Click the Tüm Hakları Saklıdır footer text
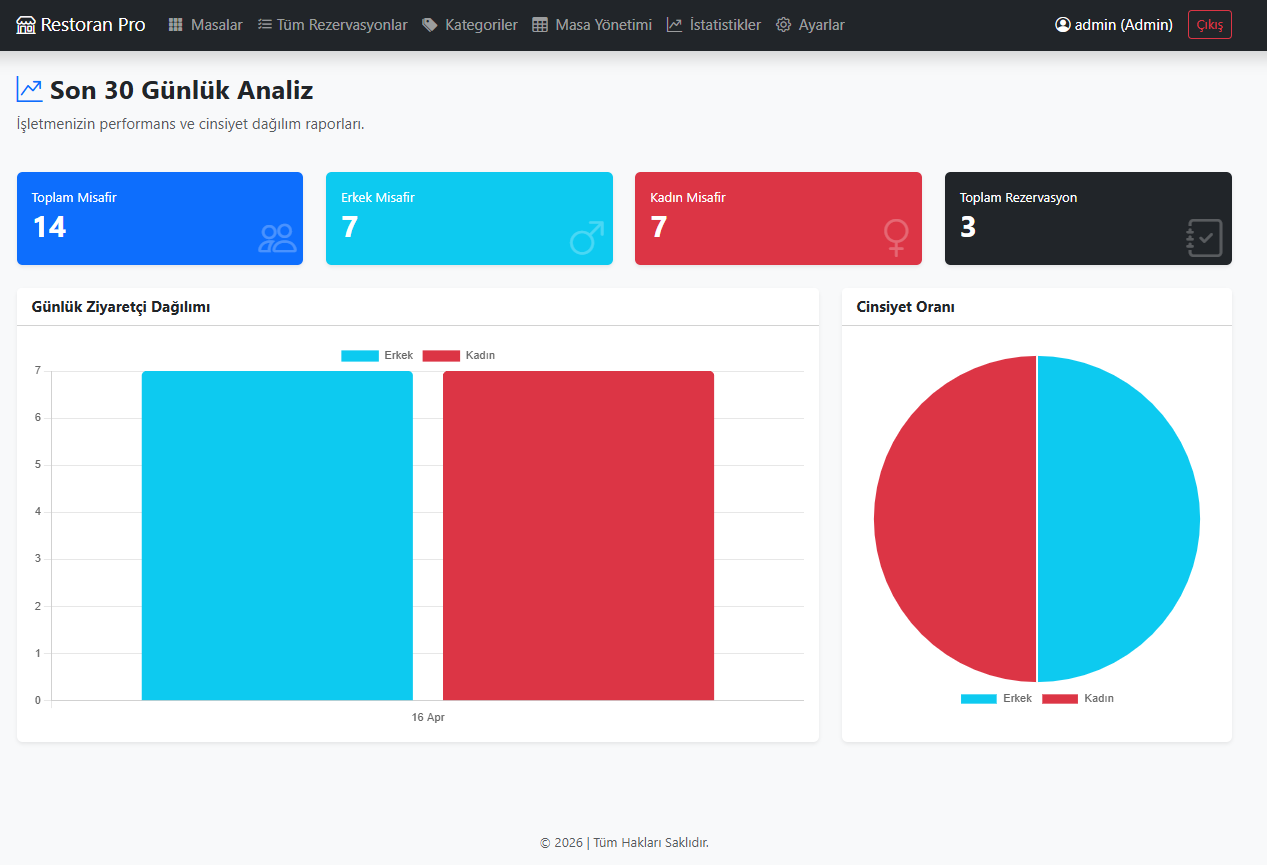Viewport: 1267px width, 865px height. click(651, 842)
